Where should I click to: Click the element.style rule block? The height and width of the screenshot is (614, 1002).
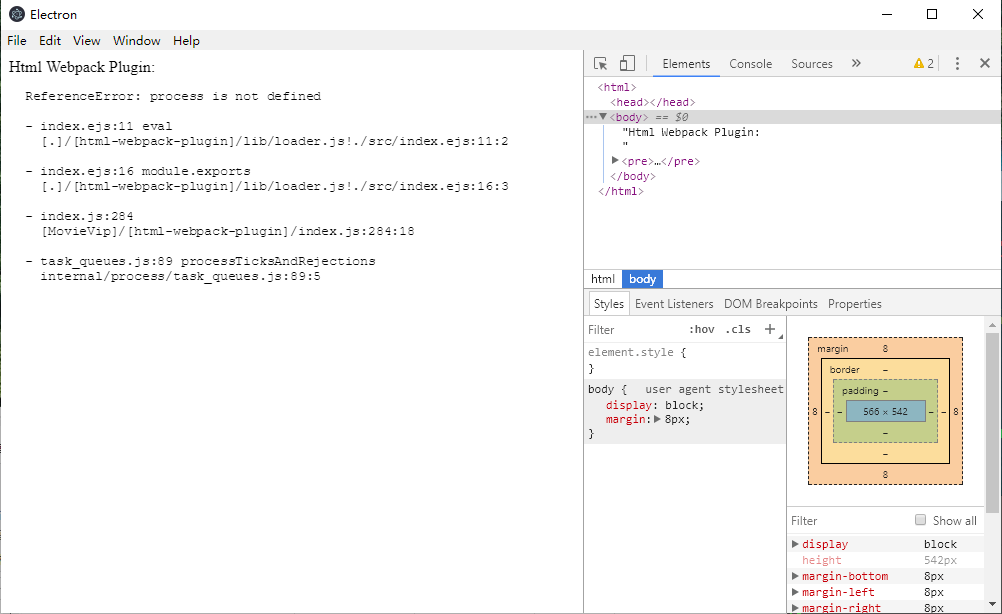pos(685,360)
